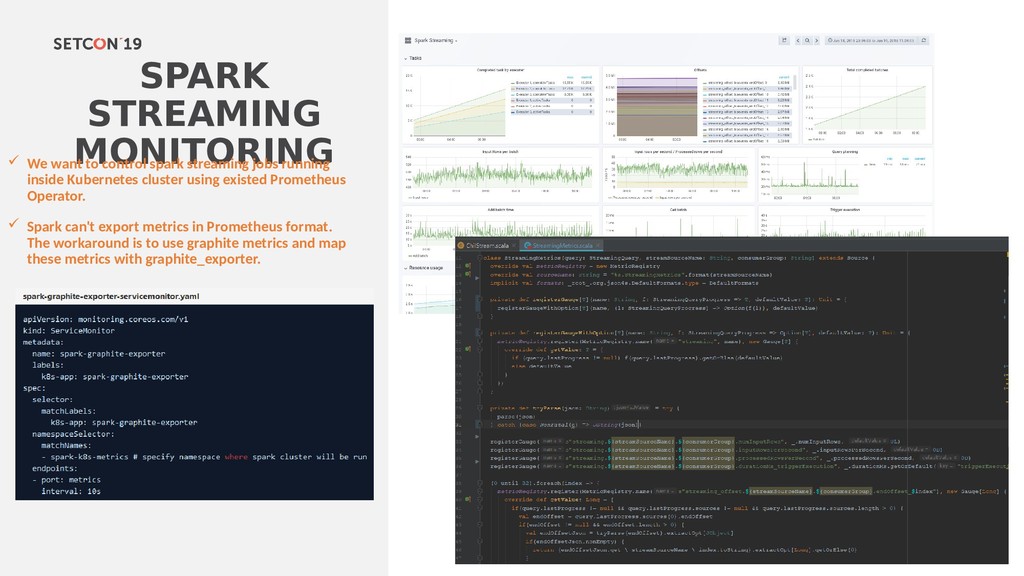Click the Trigger execution panel title
Viewport: 1024px width, 576px height.
click(845, 210)
